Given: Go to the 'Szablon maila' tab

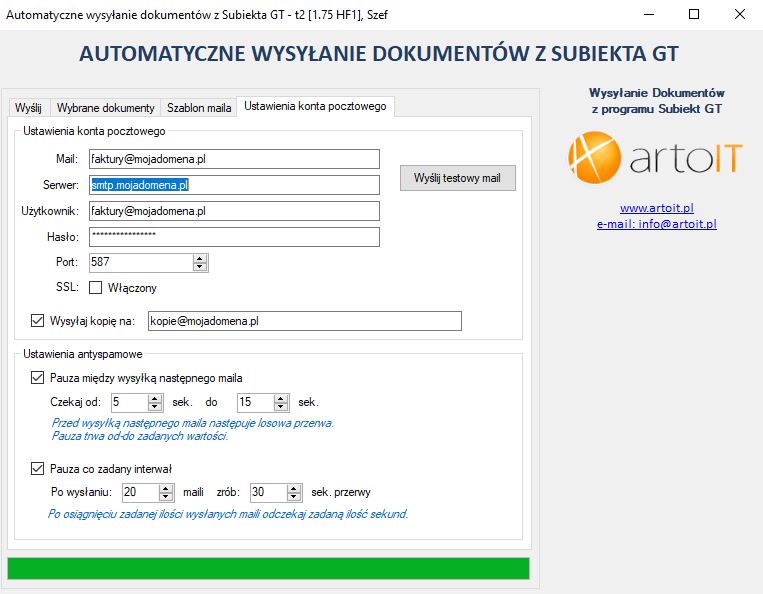Looking at the screenshot, I should (x=199, y=108).
